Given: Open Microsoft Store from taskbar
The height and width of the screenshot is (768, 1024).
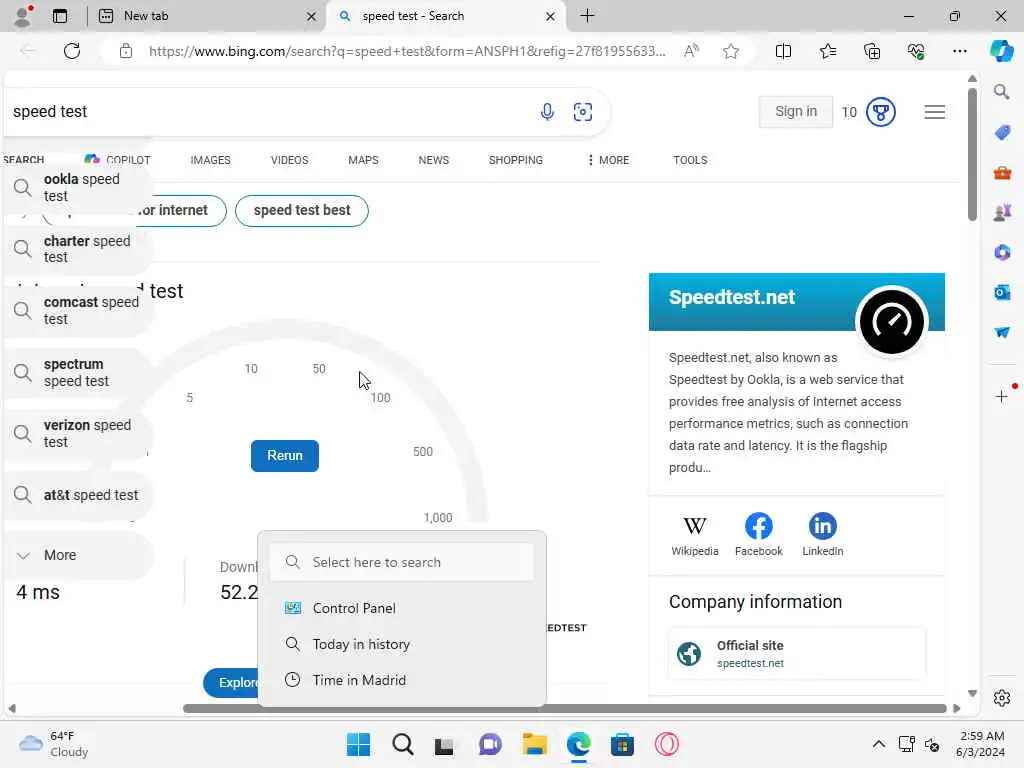Looking at the screenshot, I should (622, 744).
